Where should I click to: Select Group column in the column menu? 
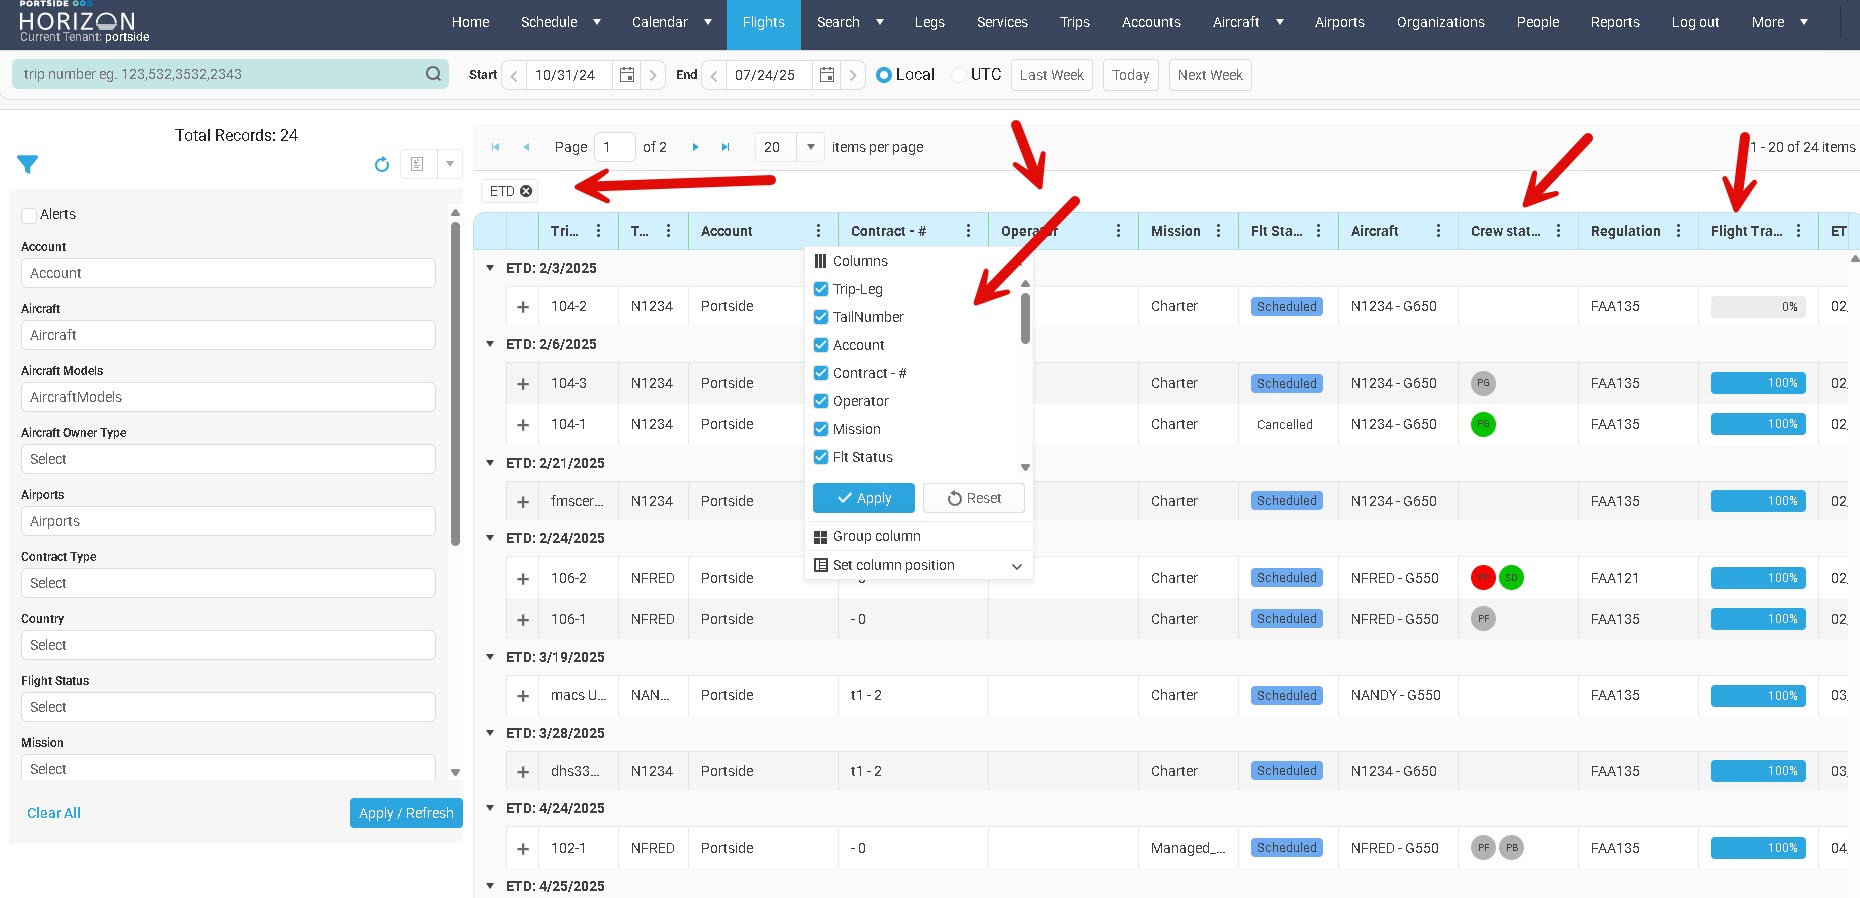coord(876,536)
